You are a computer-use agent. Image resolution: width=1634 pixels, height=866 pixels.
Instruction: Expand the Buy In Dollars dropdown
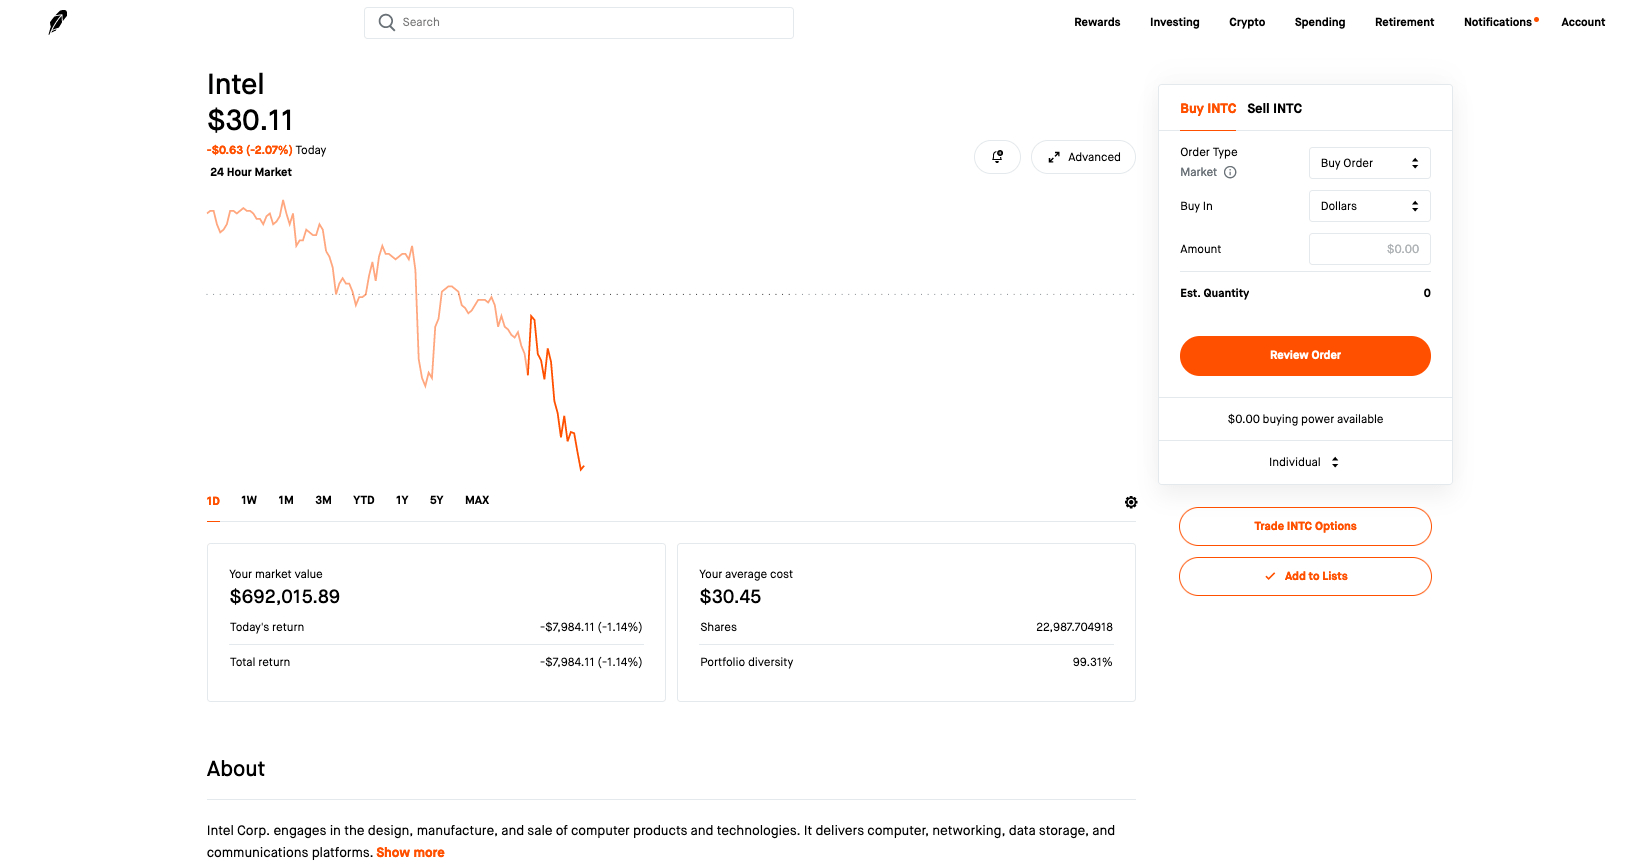[1369, 206]
